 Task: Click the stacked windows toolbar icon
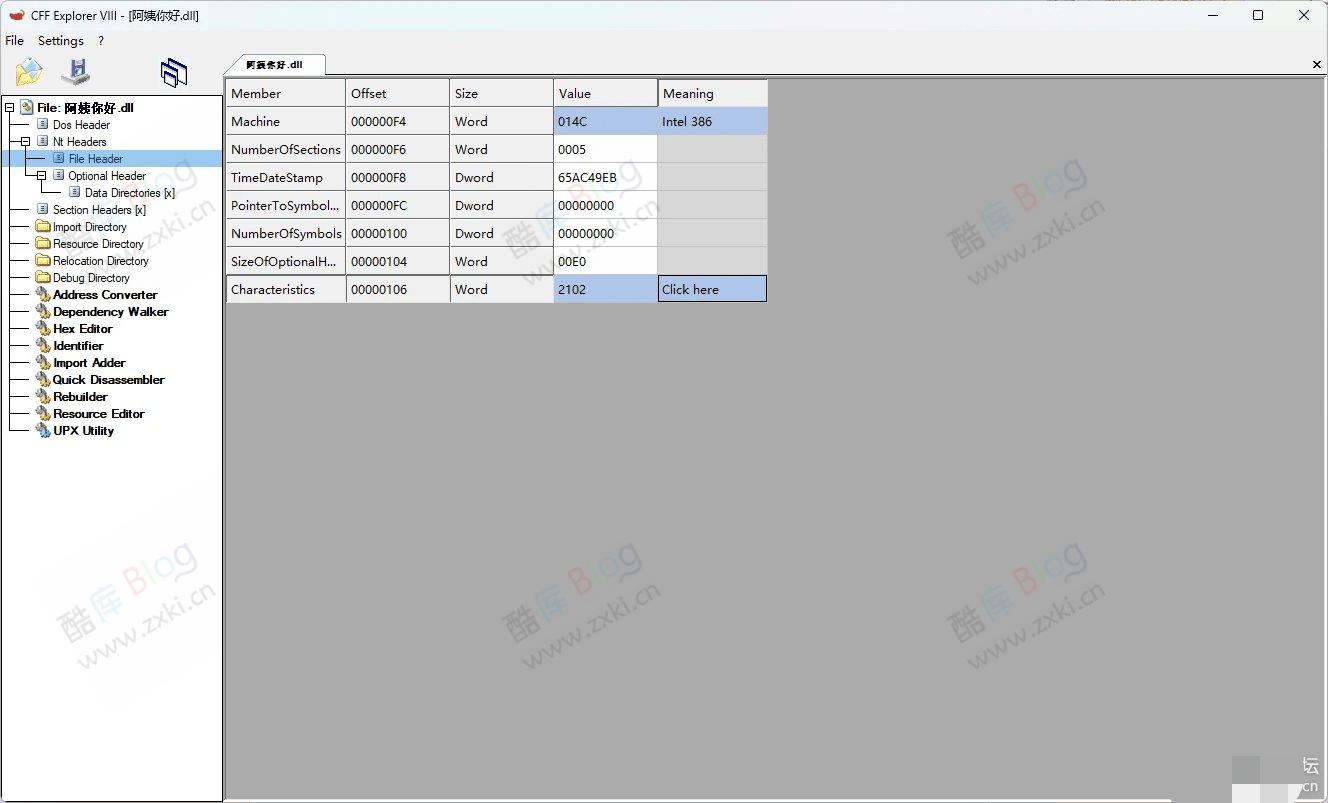coord(173,72)
